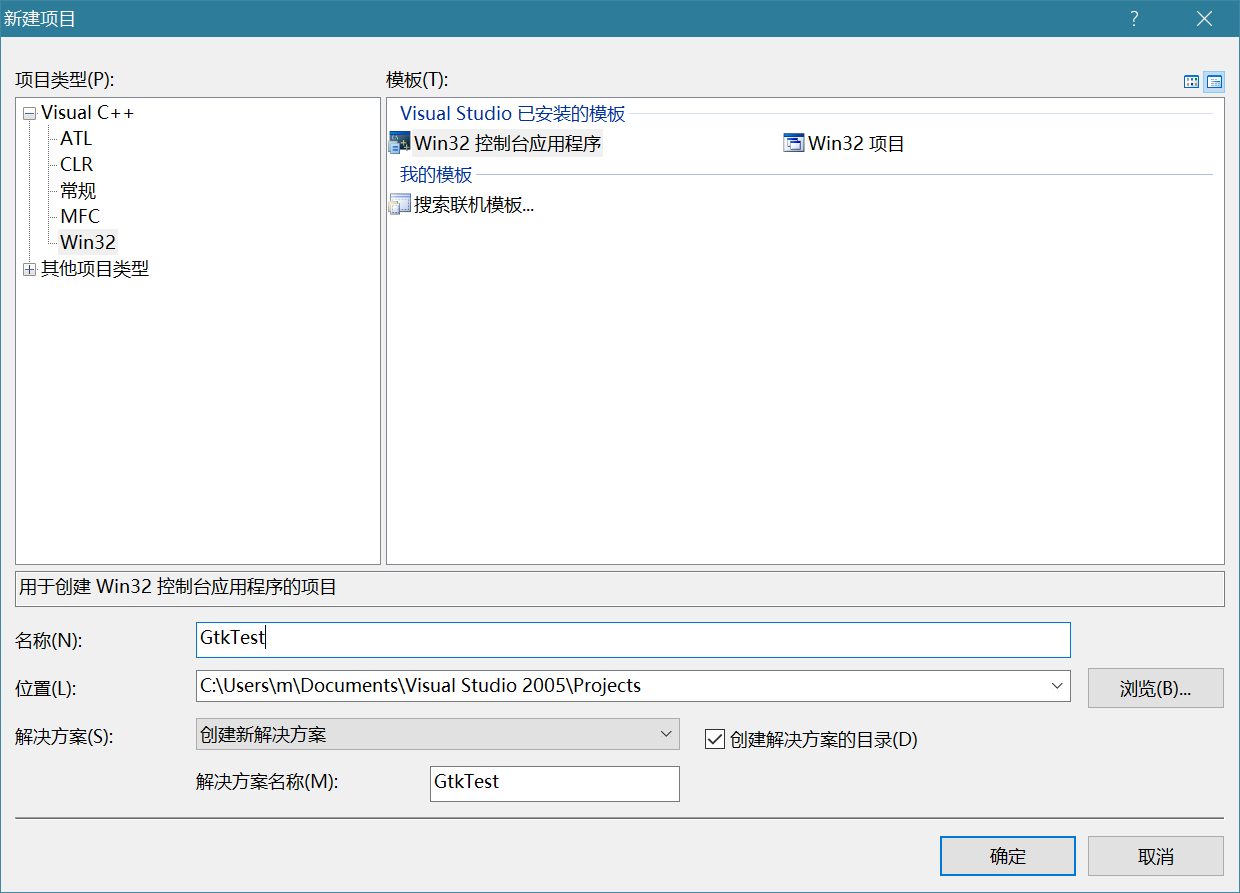Open the 位置 path dropdown
The height and width of the screenshot is (893, 1240).
[x=1057, y=686]
